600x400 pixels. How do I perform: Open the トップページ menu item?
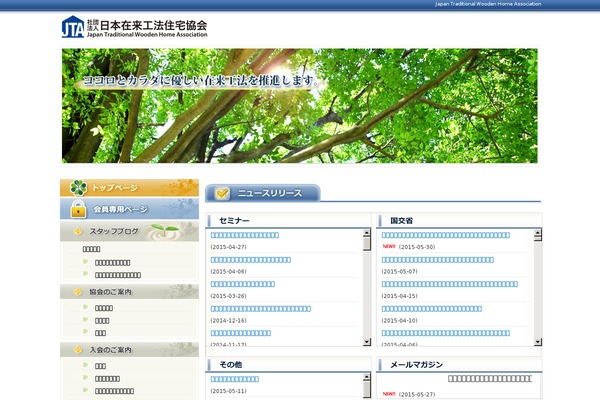[x=129, y=188]
